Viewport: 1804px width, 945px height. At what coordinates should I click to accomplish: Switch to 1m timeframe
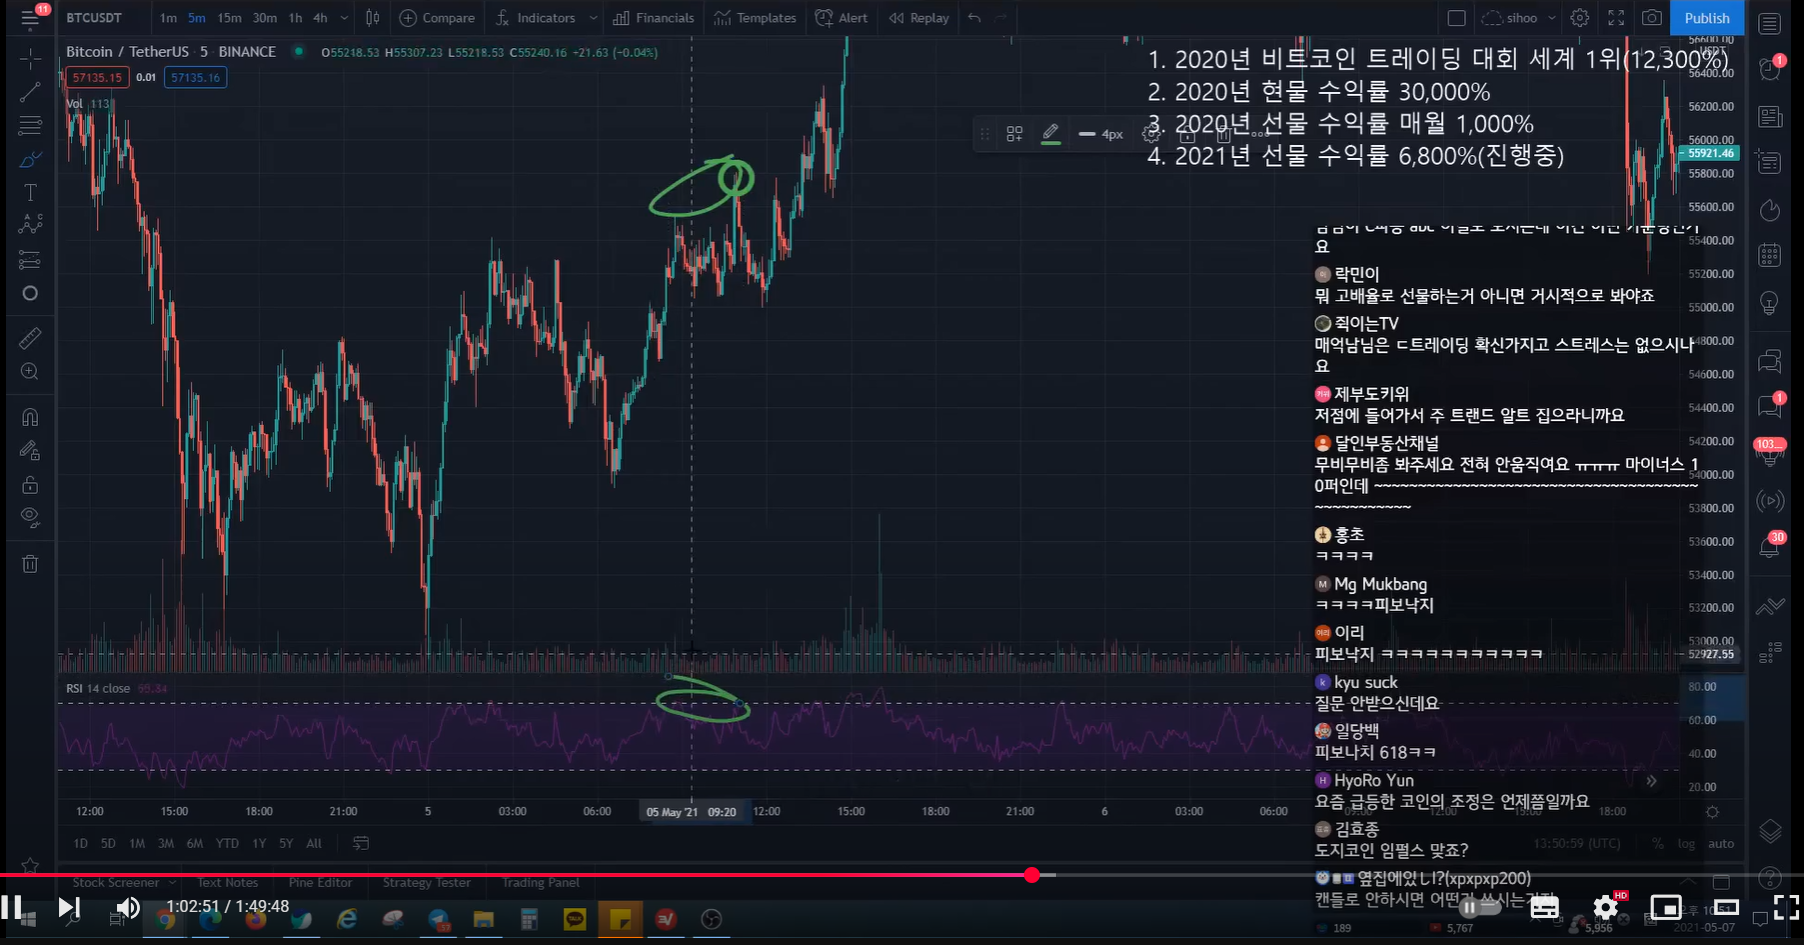(168, 18)
